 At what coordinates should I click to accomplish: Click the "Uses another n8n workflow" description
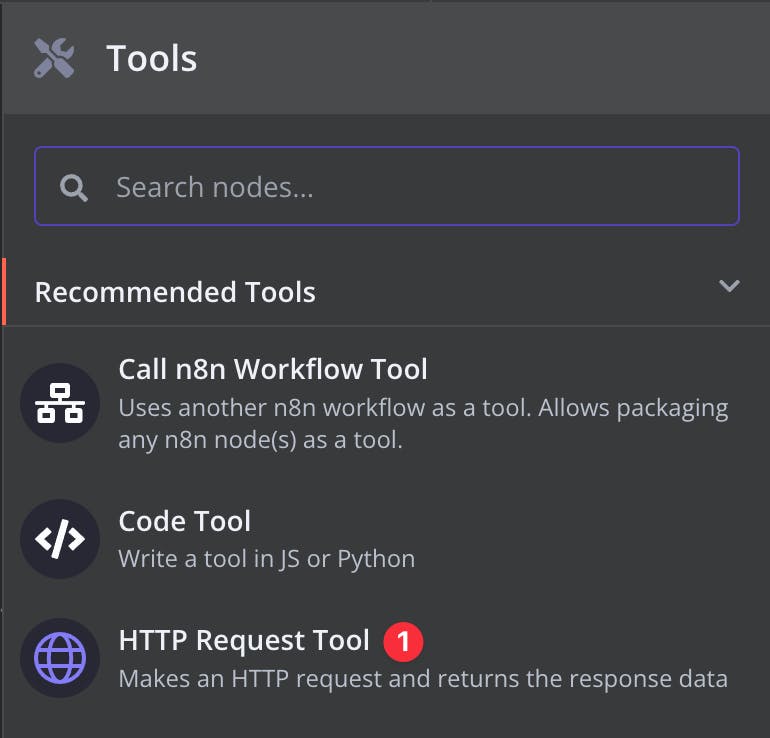coord(423,408)
